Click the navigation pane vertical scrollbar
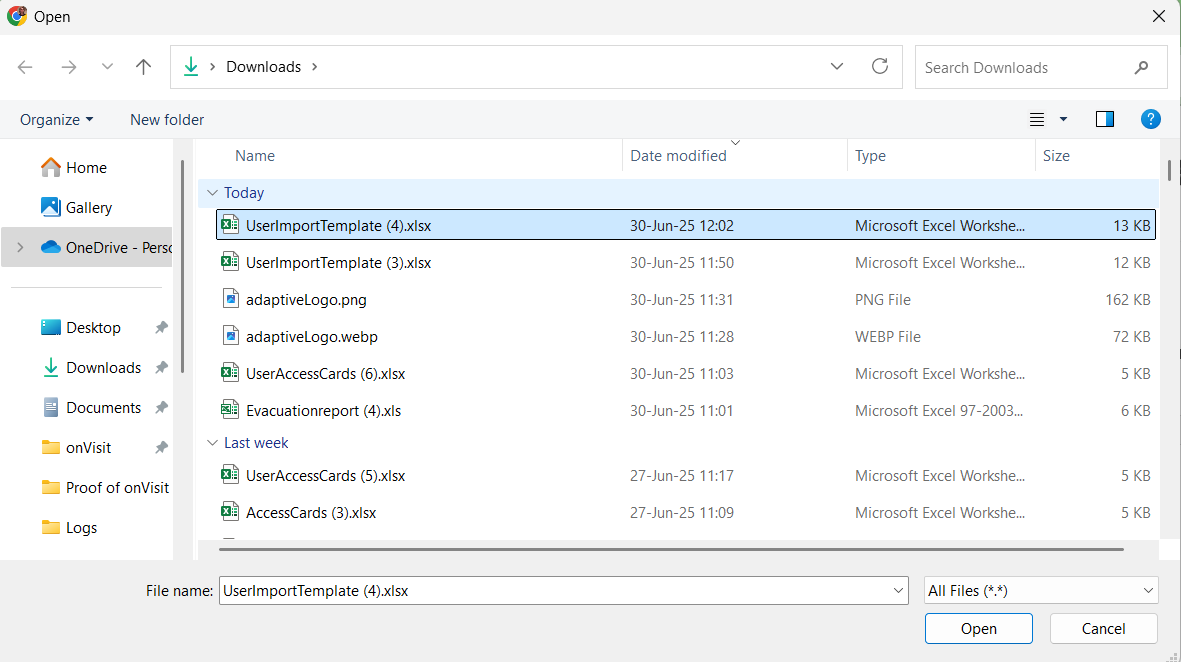Image resolution: width=1181 pixels, height=662 pixels. click(x=182, y=265)
